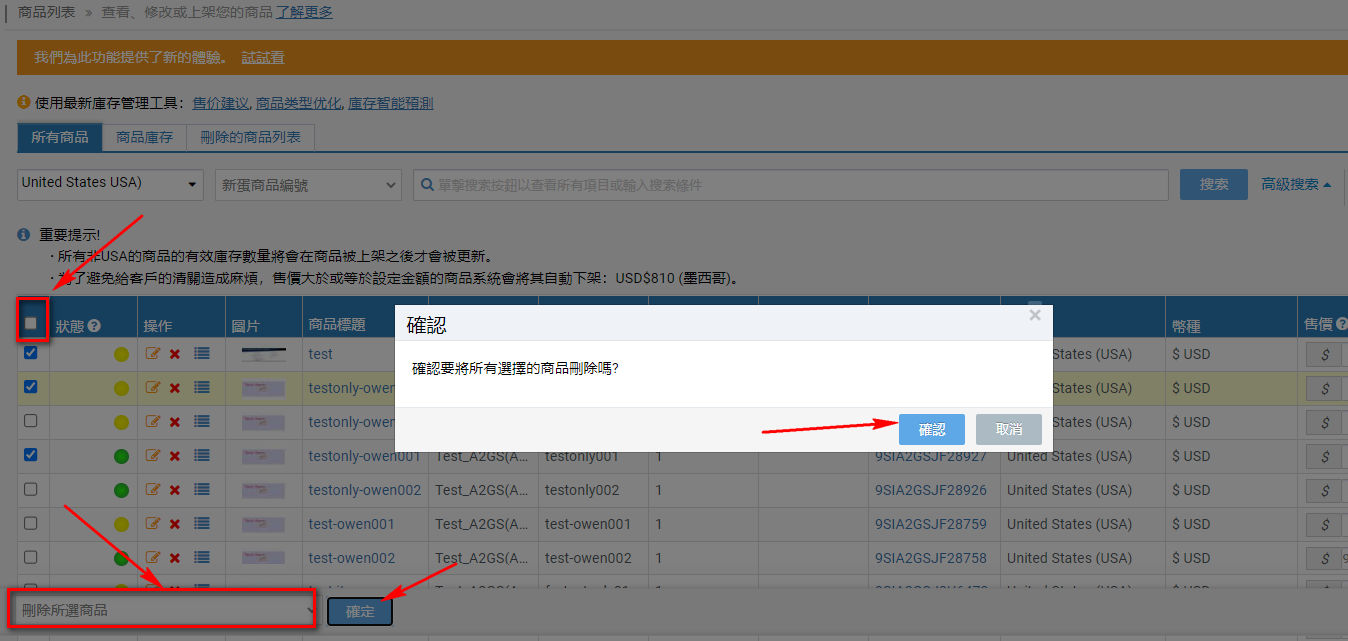Open the product image thumbnail of test row
Screen dimensions: 1348x641
pos(263,354)
